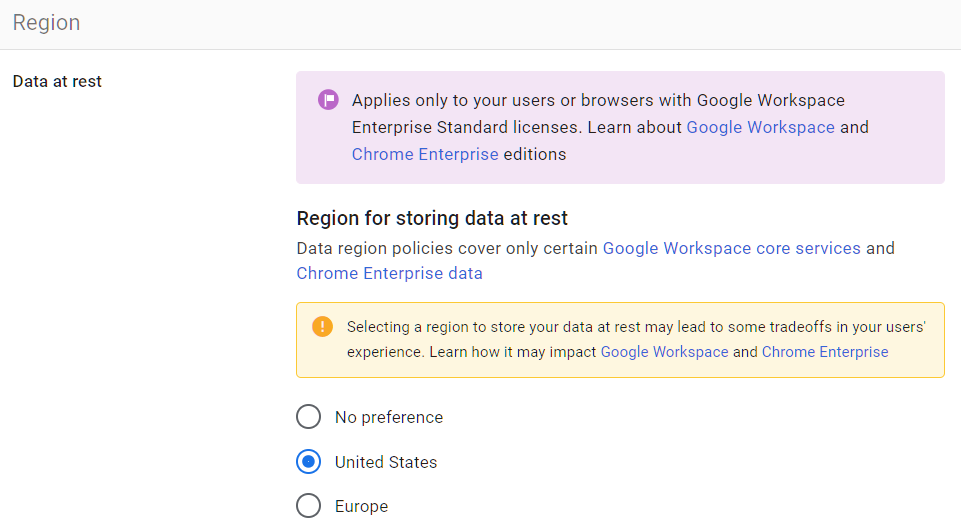Open Chrome Enterprise editions link
The height and width of the screenshot is (531, 961).
click(425, 154)
